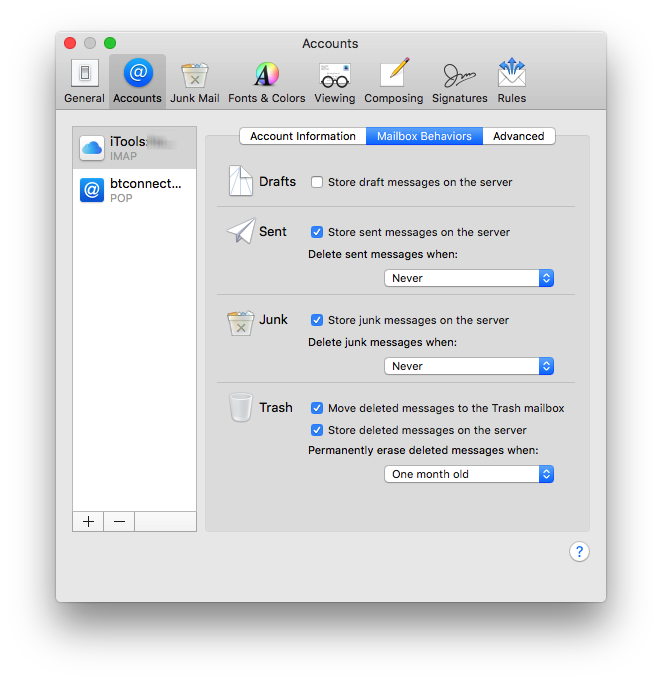Expand the One month old erase dropdown
This screenshot has width=662, height=682.
point(469,474)
